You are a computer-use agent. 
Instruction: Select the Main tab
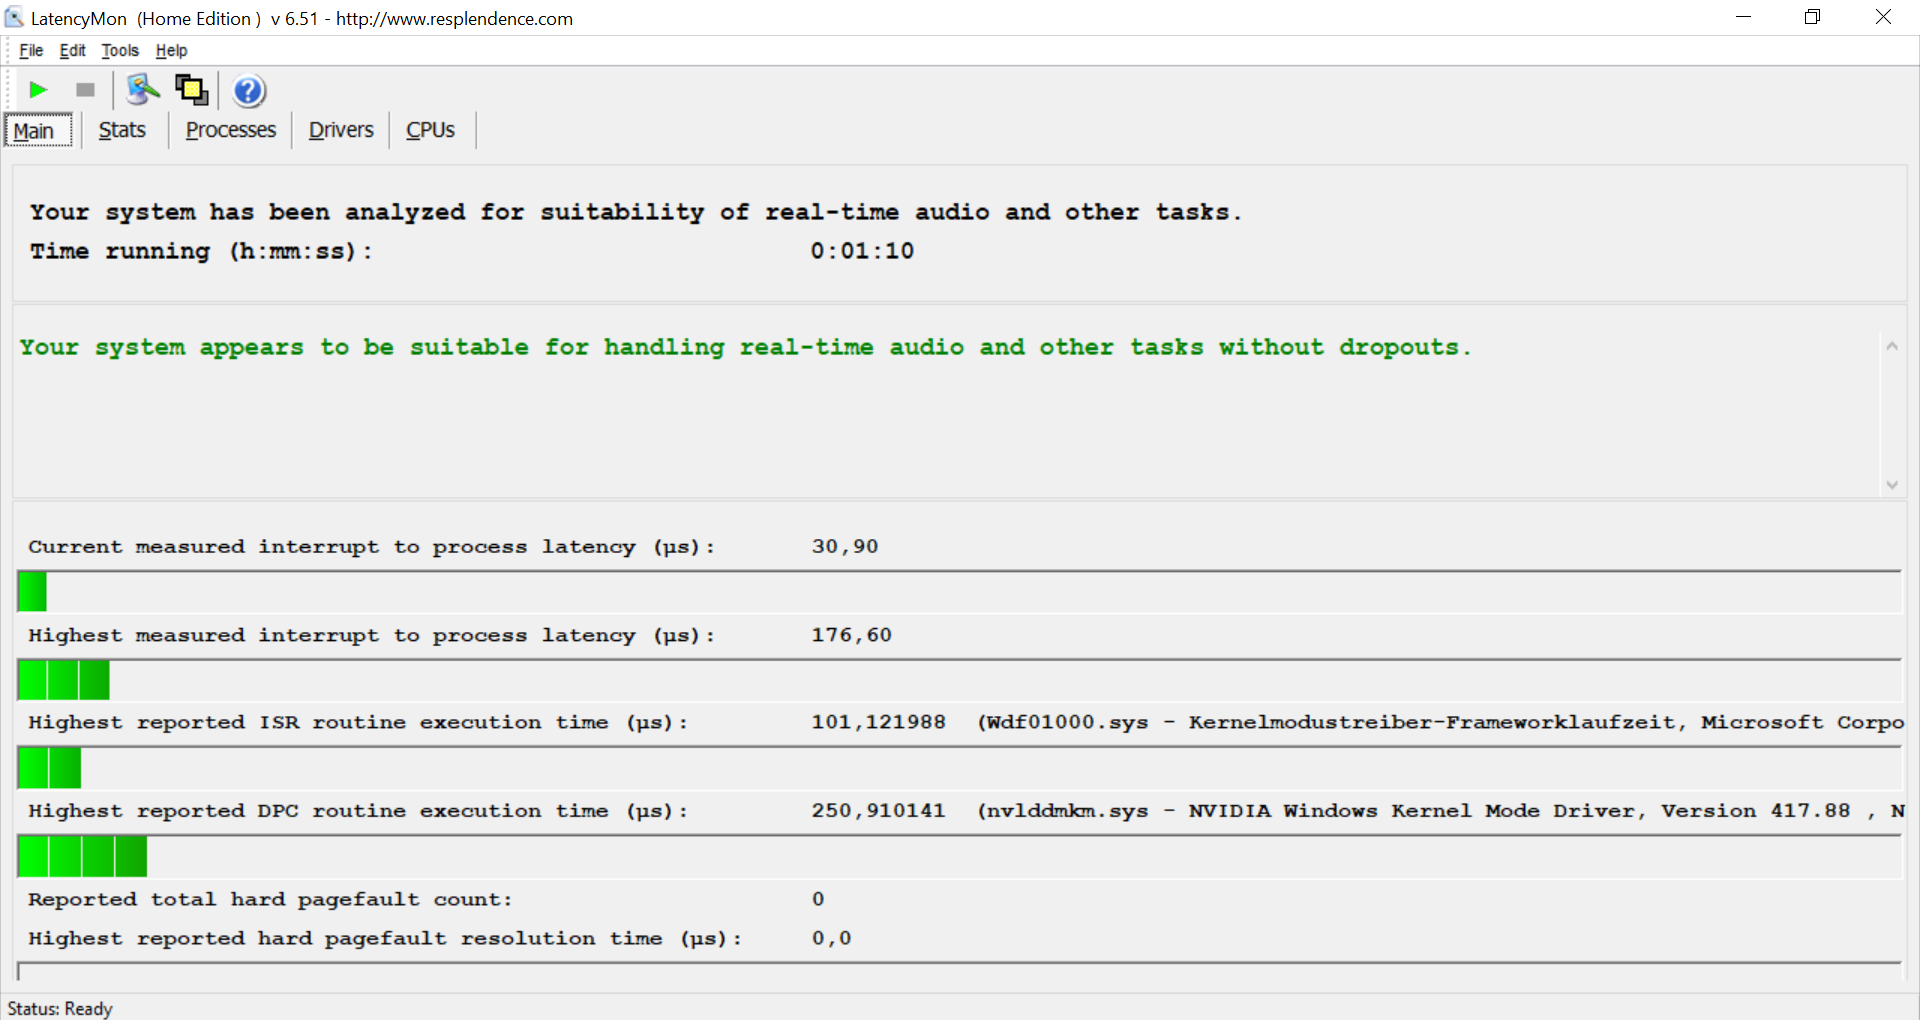(38, 131)
